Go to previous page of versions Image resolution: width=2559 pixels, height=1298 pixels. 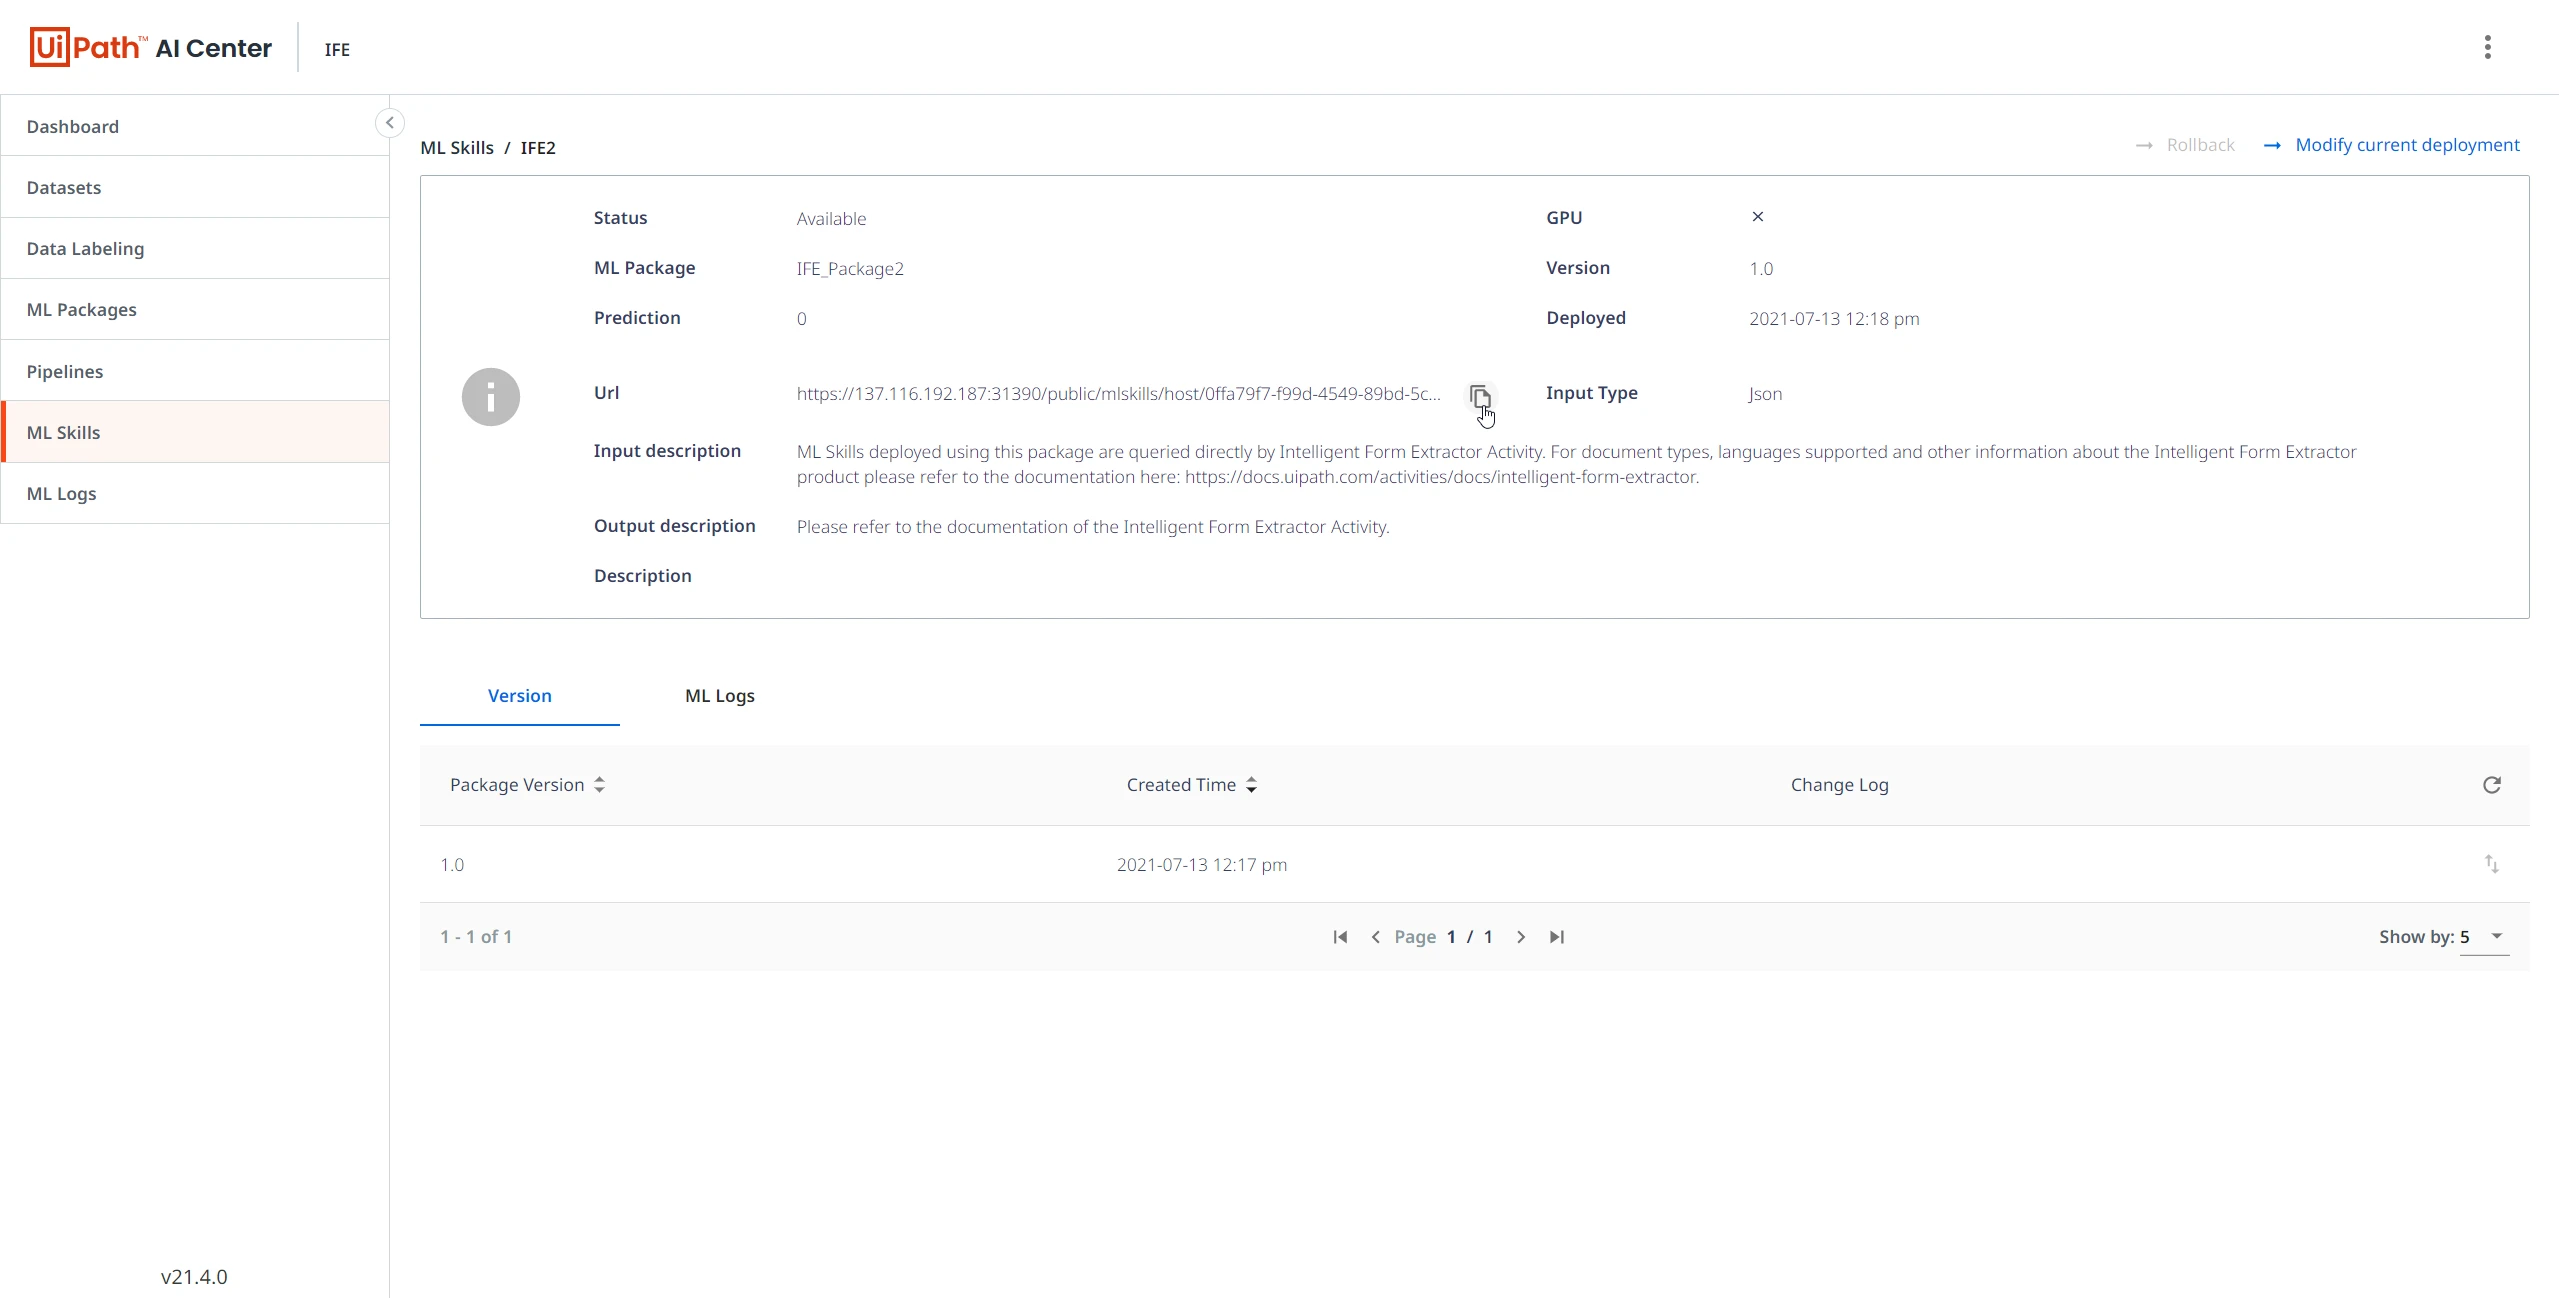[1375, 937]
